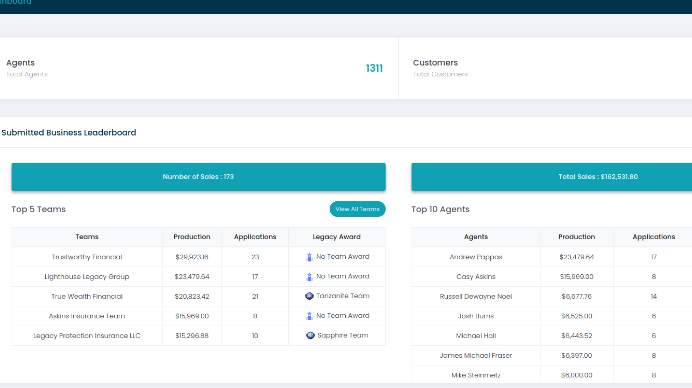The image size is (692, 388).
Task: Click production value $23,479.64 for Lighthouse Legacy Group
Action: (x=192, y=277)
